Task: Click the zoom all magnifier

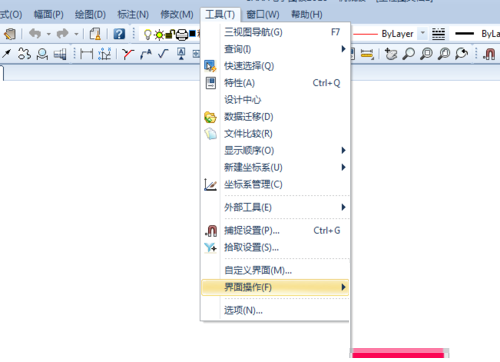Action: [x=444, y=54]
